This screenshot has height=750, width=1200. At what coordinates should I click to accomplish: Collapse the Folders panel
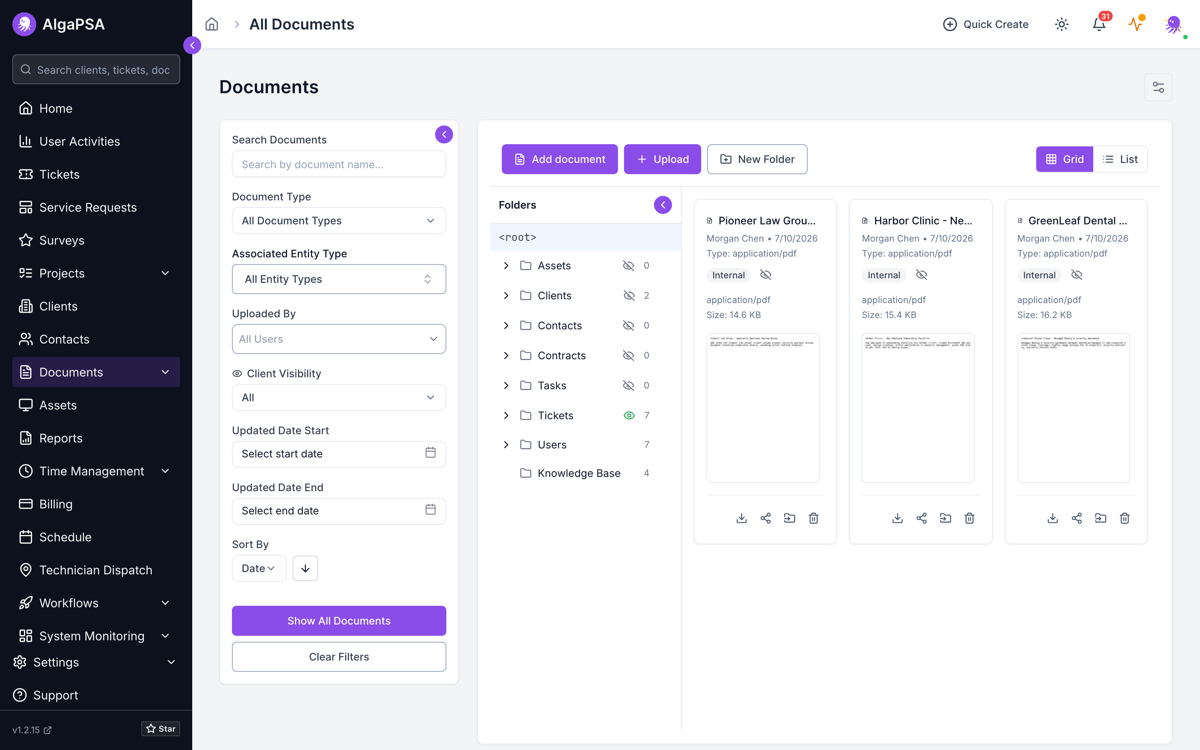point(663,205)
